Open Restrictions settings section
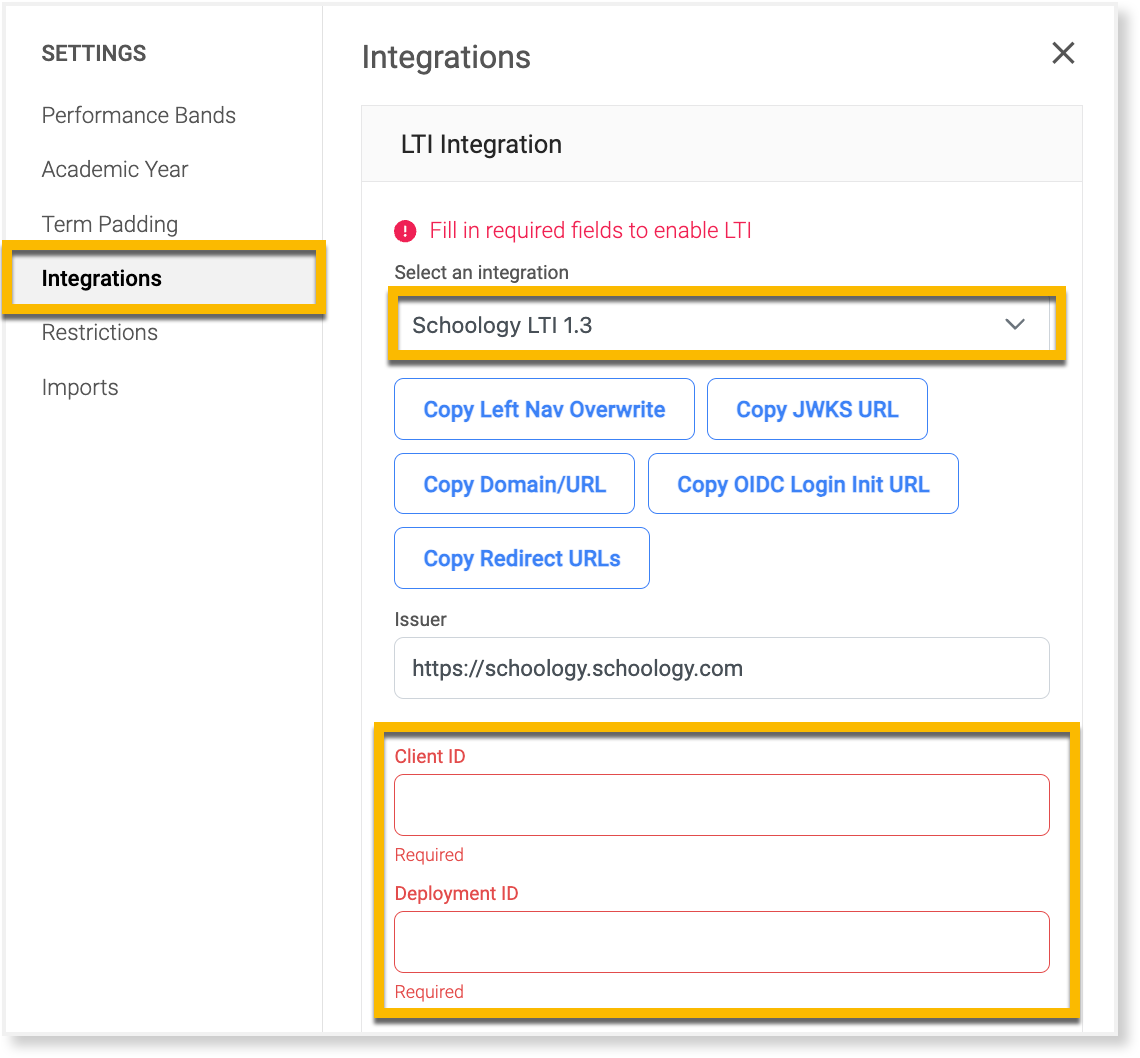 100,332
